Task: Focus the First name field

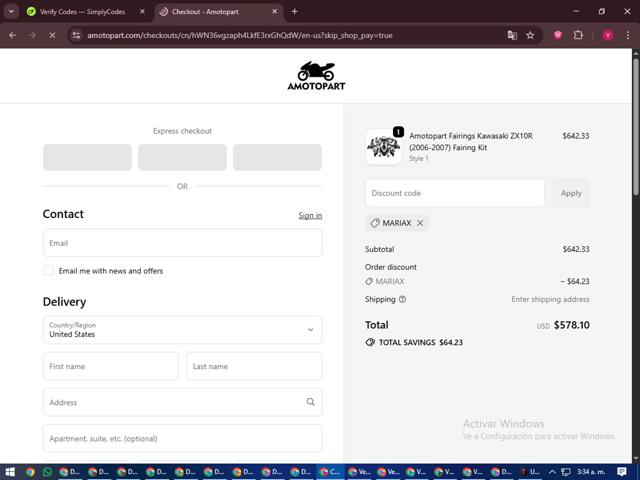Action: (x=111, y=366)
